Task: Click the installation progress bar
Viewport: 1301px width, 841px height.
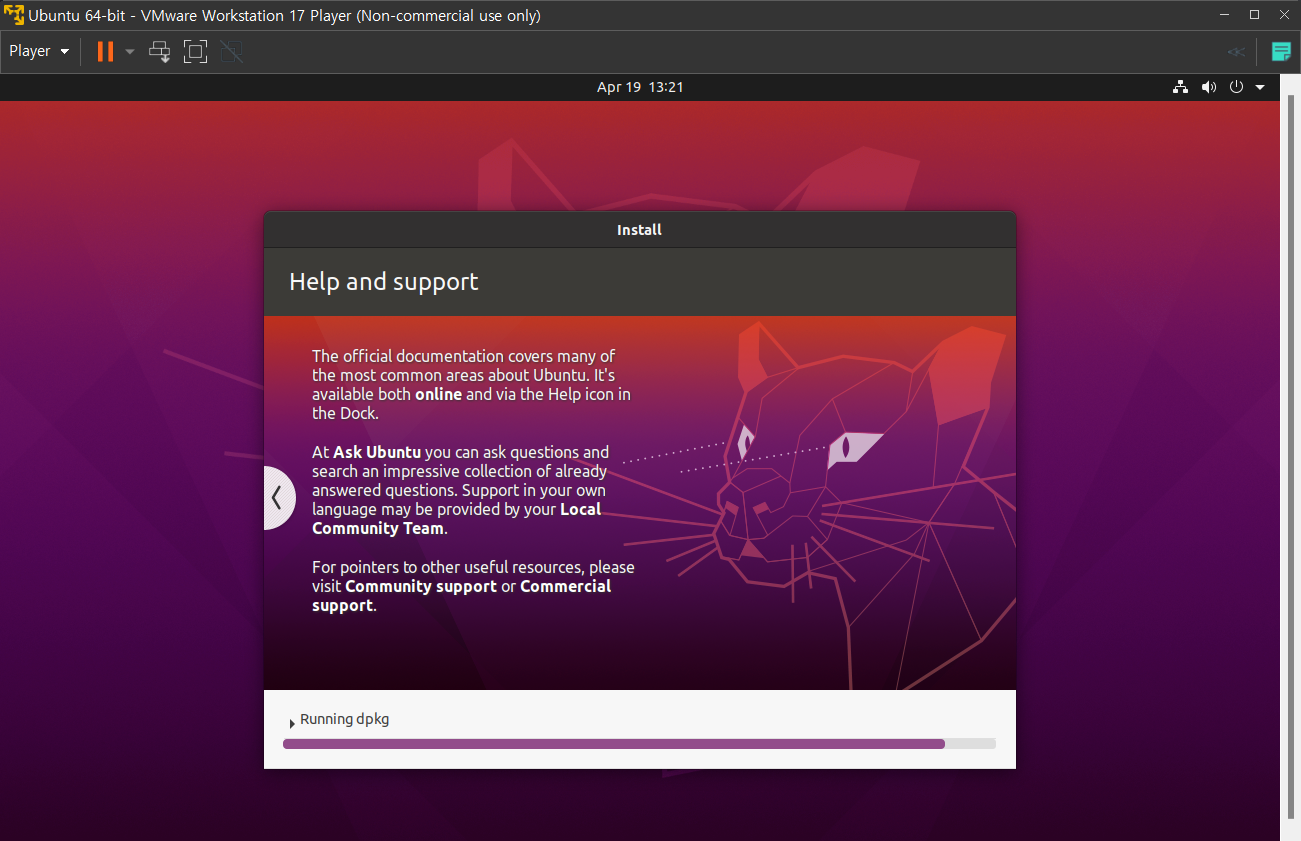Action: (x=639, y=744)
